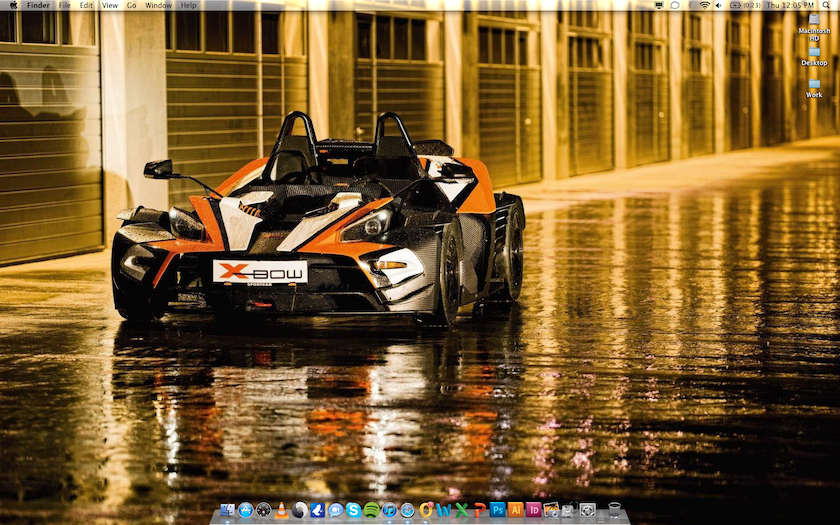Open the Wi-Fi status menu
Image resolution: width=840 pixels, height=525 pixels.
(704, 5)
